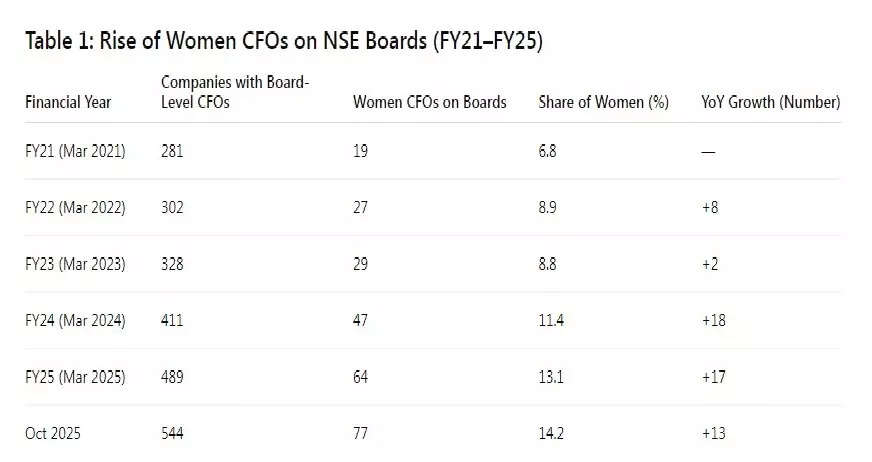Click the Financial Year column header
Image resolution: width=872 pixels, height=462 pixels.
click(68, 102)
